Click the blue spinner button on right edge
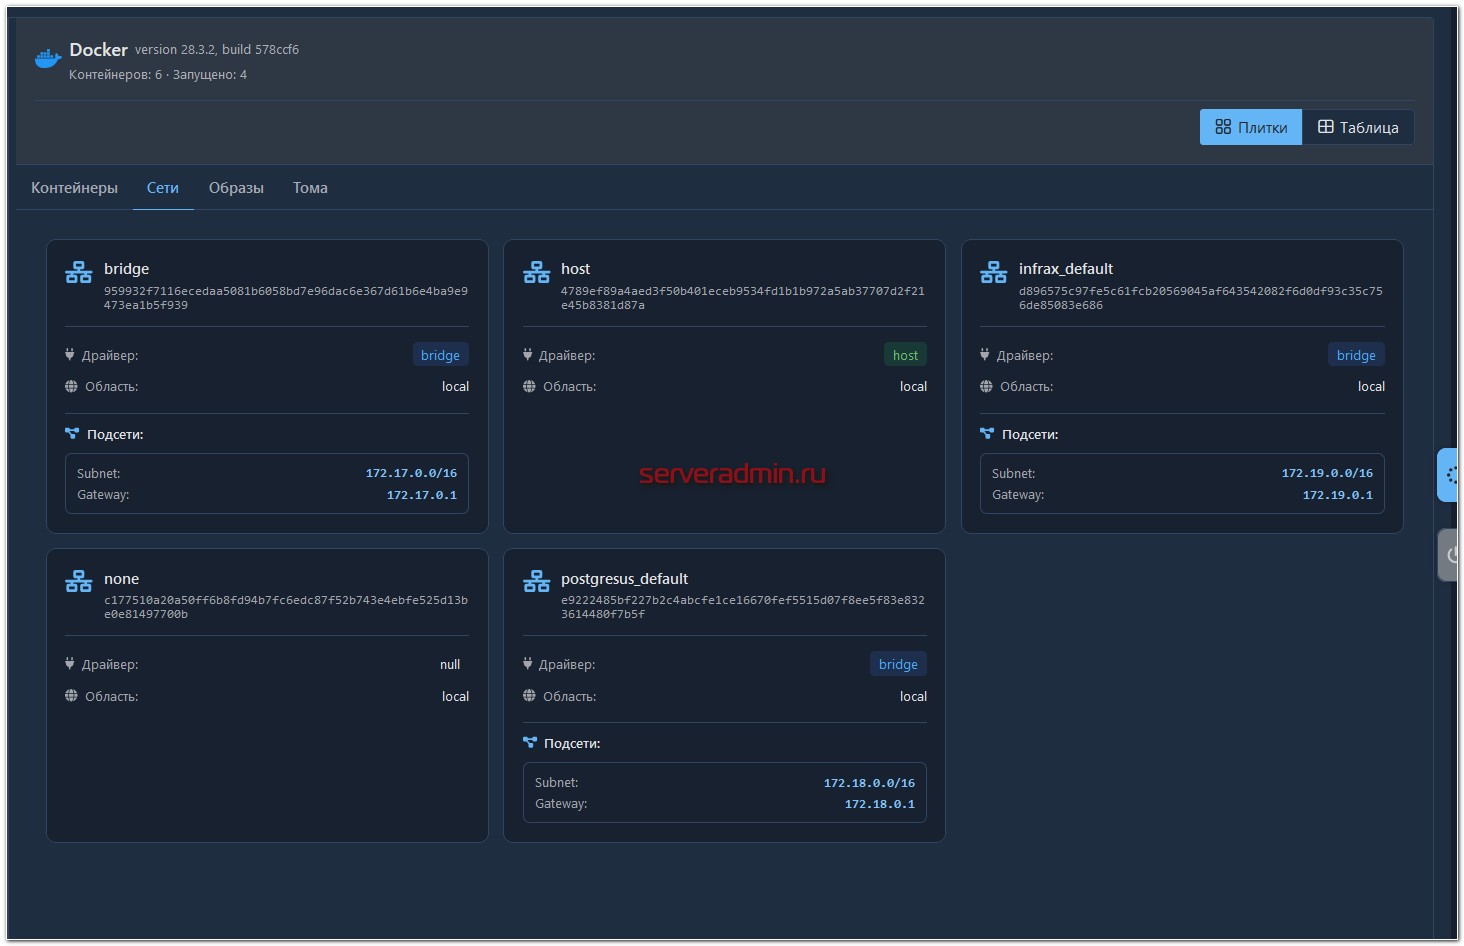Viewport: 1464px width, 946px height. coord(1449,475)
